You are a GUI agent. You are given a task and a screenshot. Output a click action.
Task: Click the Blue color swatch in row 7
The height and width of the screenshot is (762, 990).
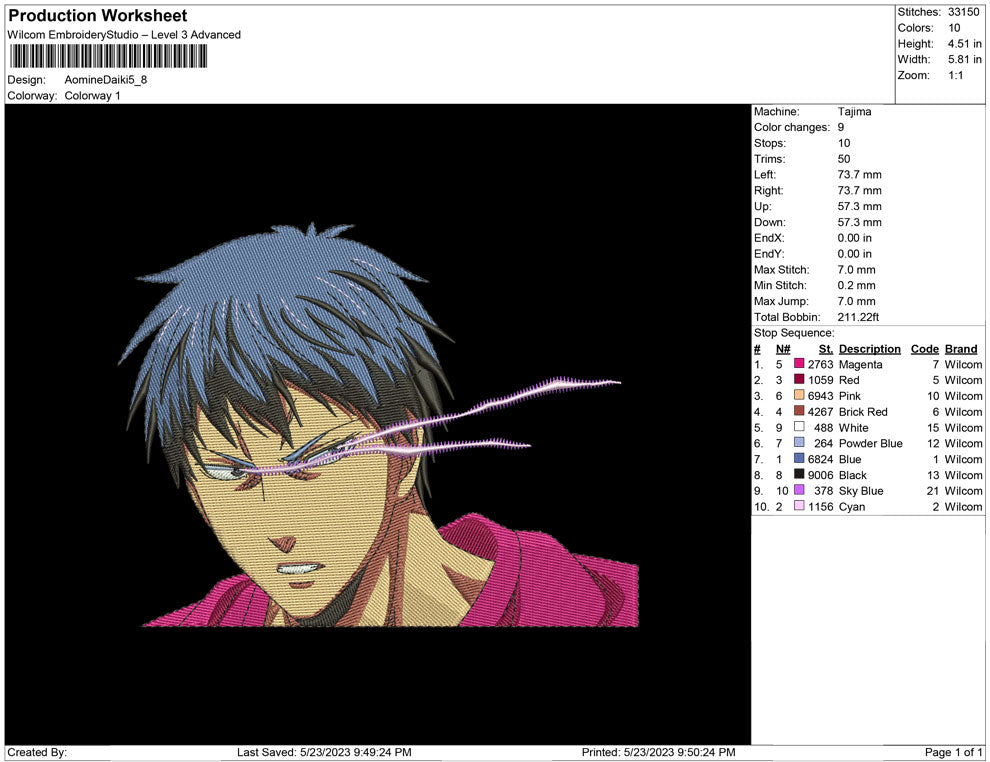click(799, 458)
